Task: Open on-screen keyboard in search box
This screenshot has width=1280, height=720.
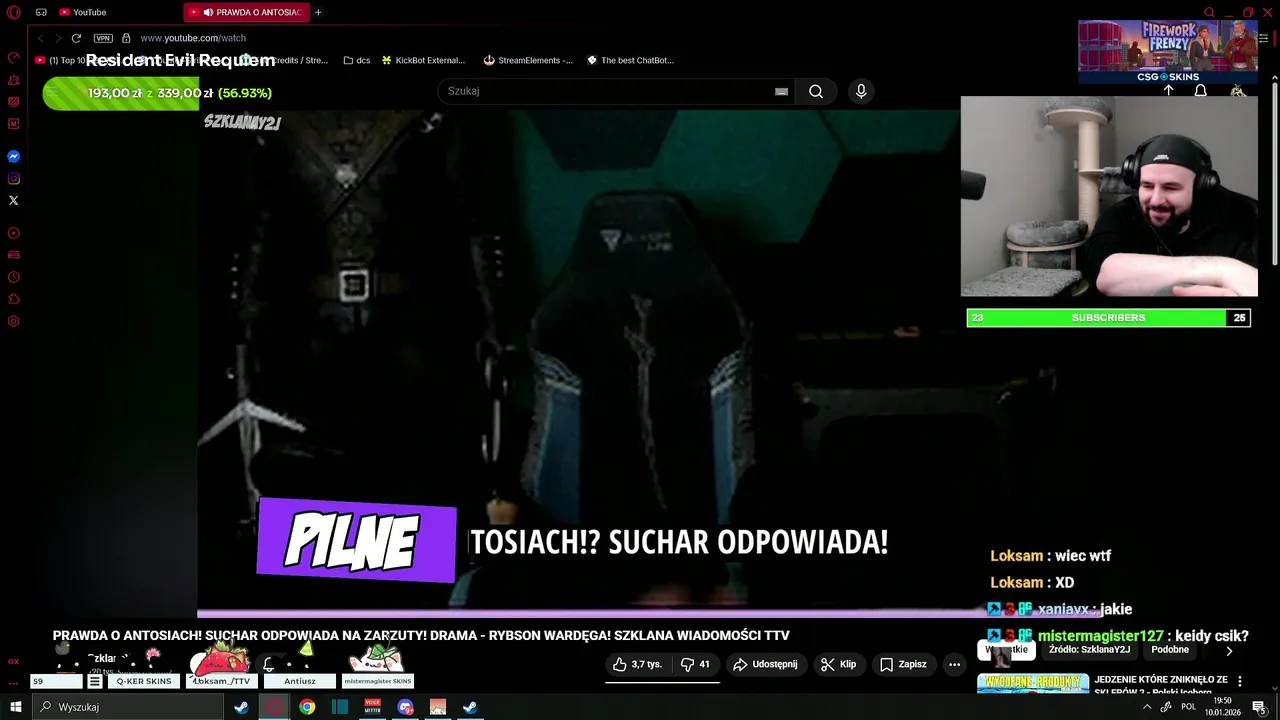Action: click(x=781, y=91)
